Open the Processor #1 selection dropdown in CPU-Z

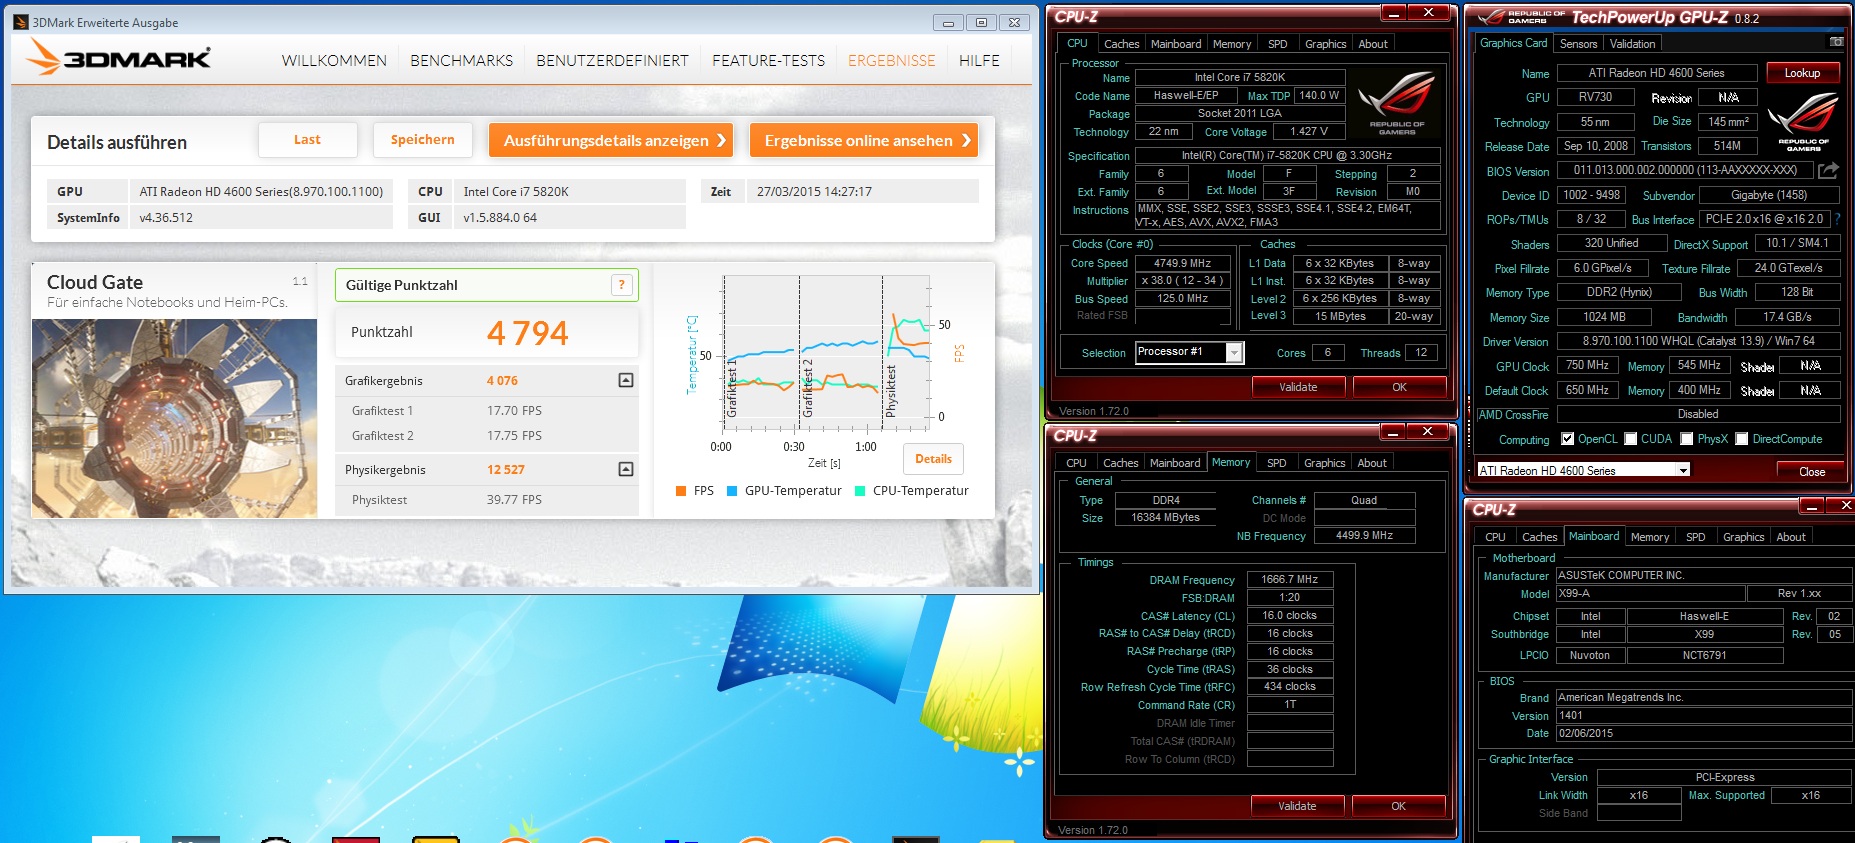pos(1235,352)
